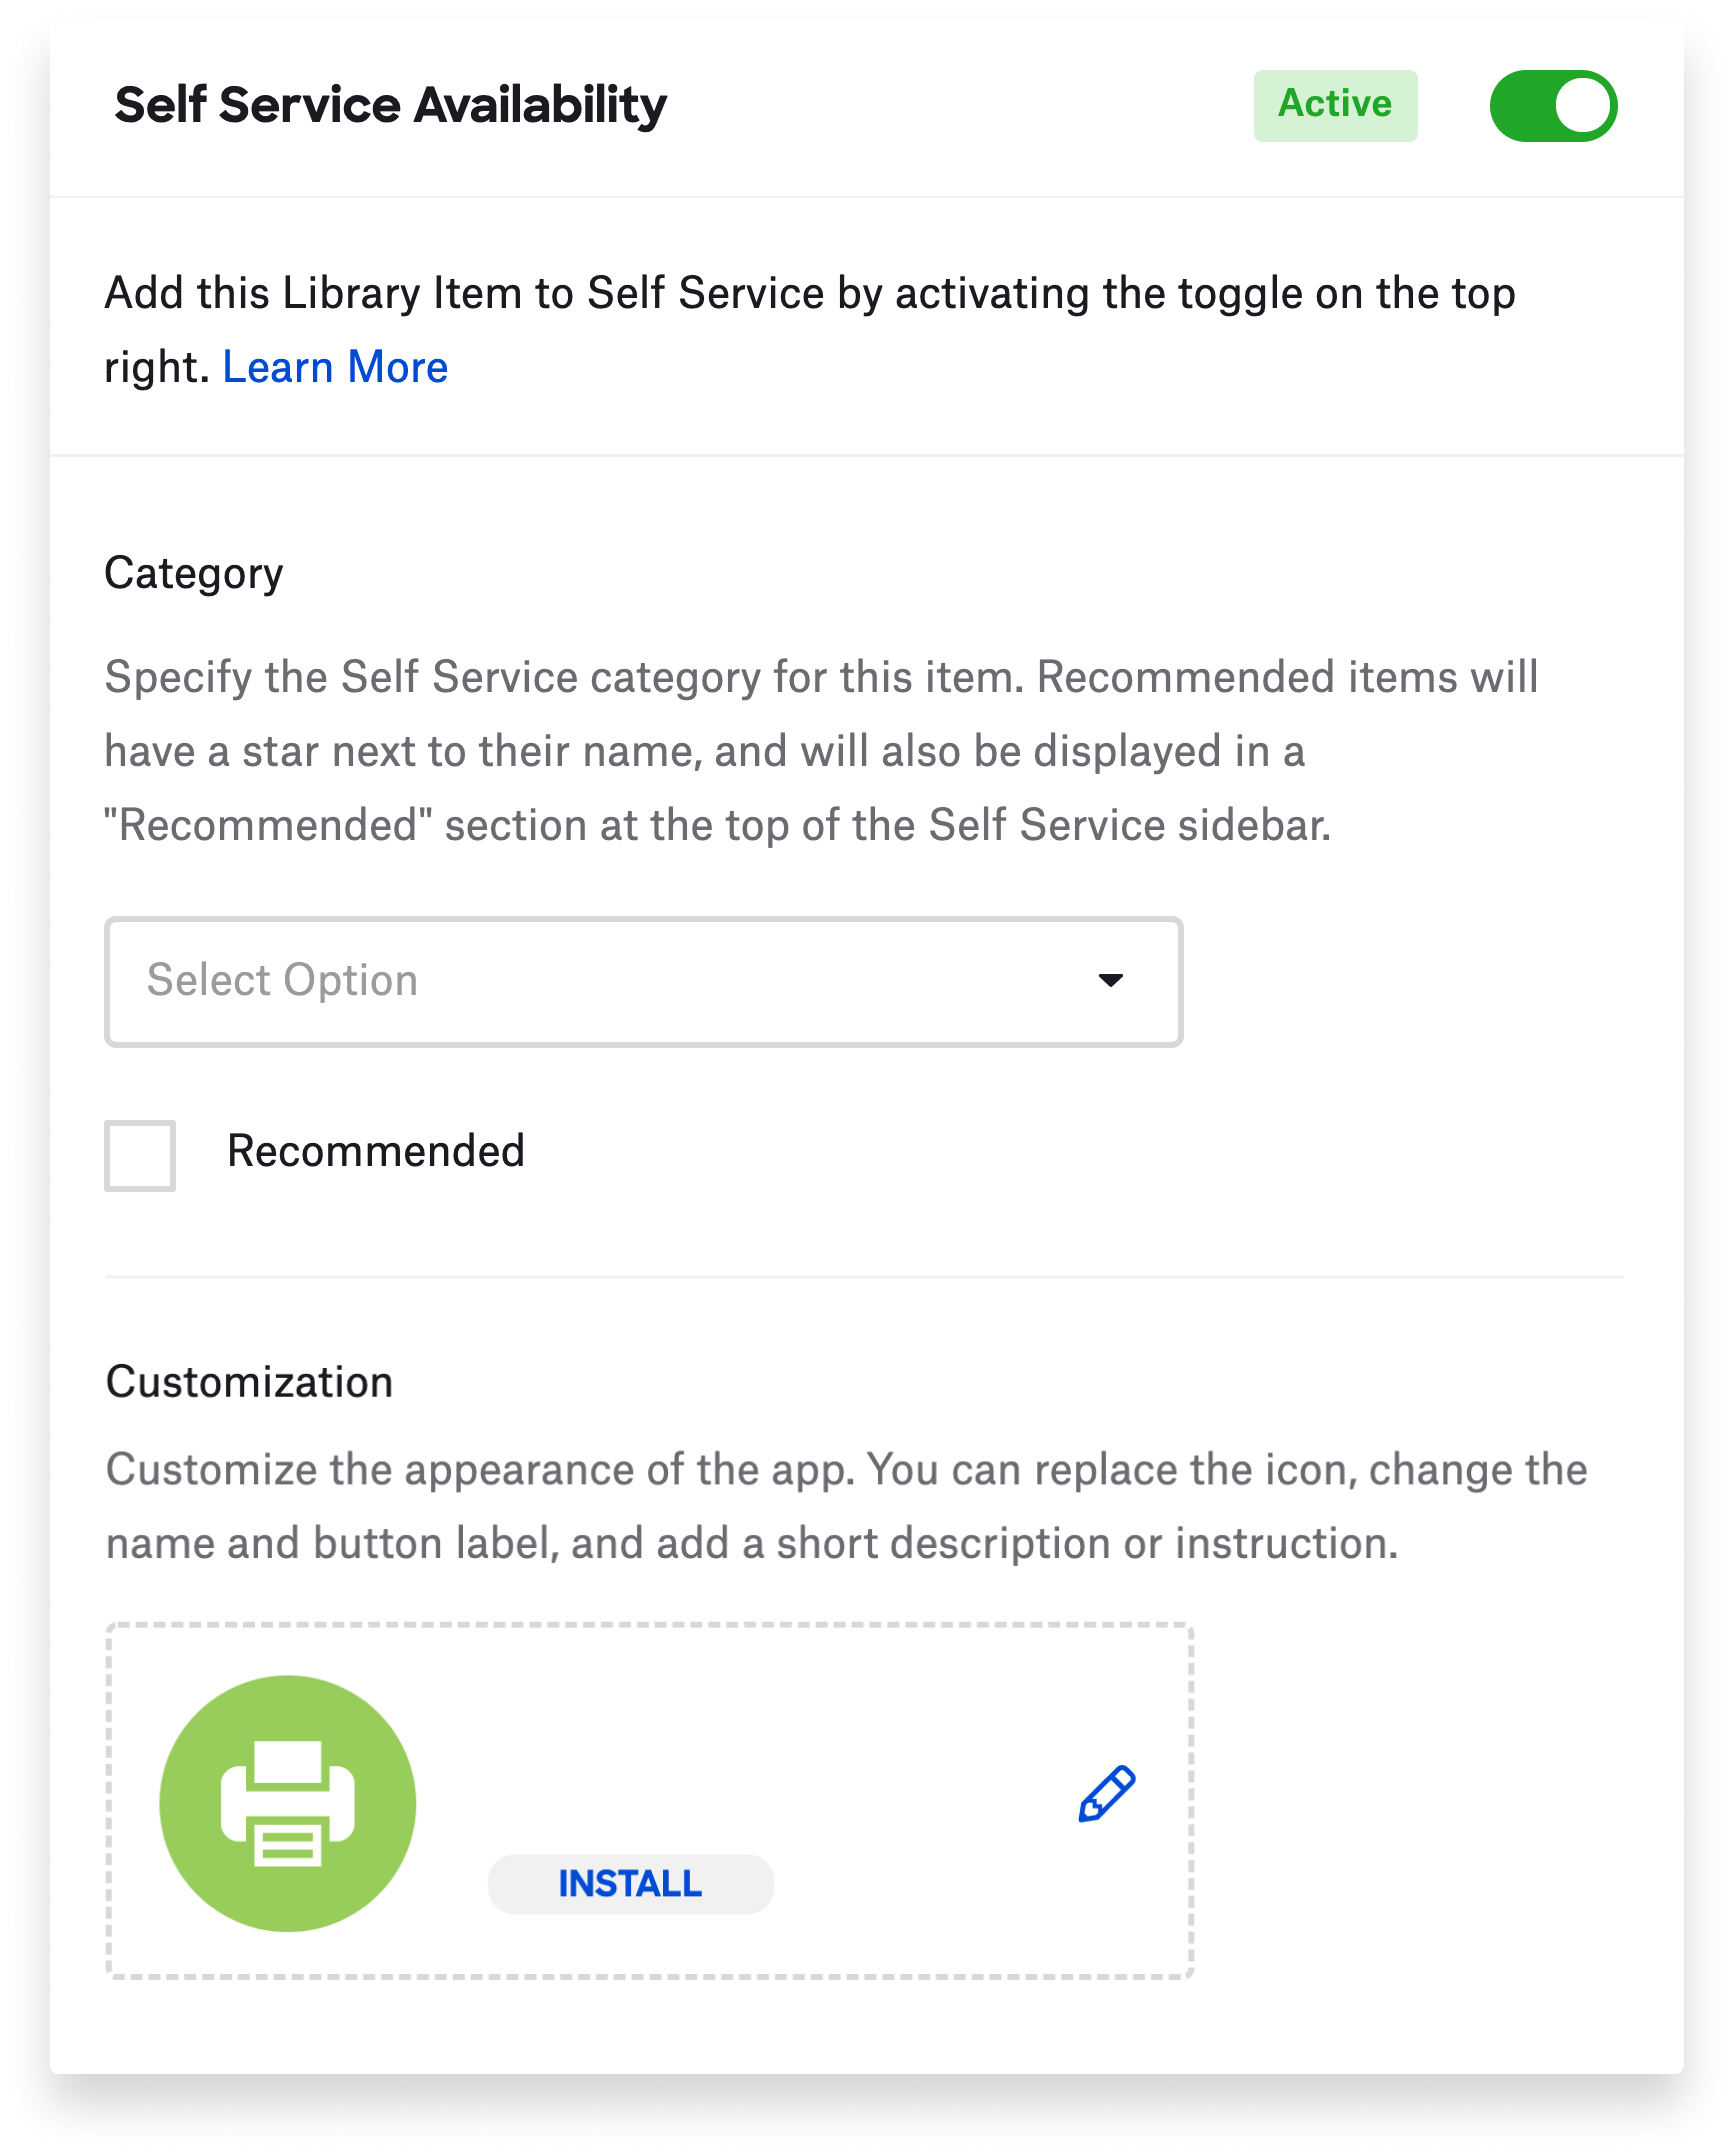Click the Customization section heading
1734x2154 pixels.
coord(250,1382)
